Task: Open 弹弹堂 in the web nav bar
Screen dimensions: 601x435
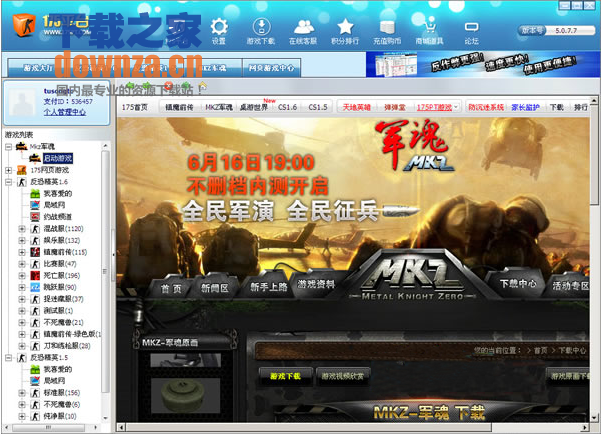Action: pyautogui.click(x=395, y=107)
